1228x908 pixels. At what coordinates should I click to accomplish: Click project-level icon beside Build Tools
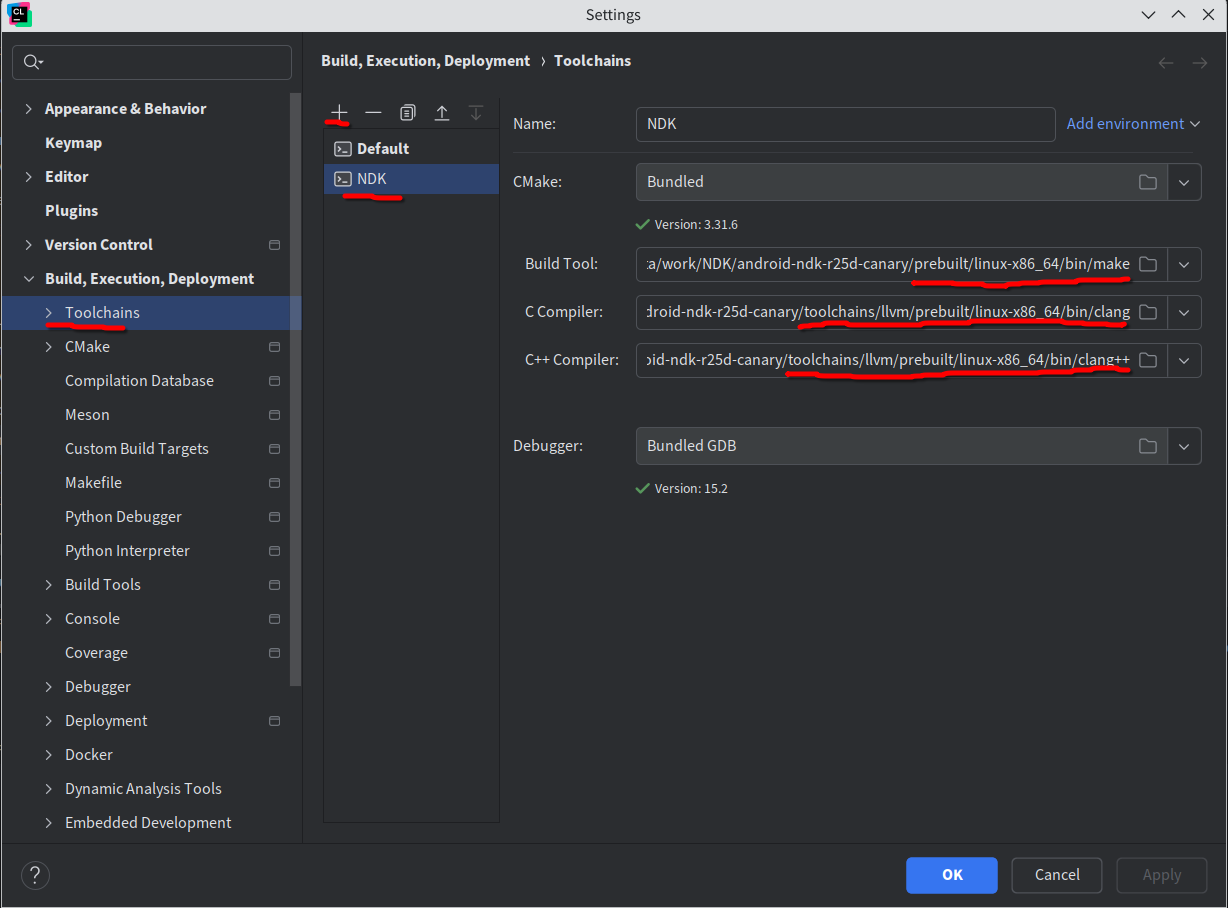275,585
